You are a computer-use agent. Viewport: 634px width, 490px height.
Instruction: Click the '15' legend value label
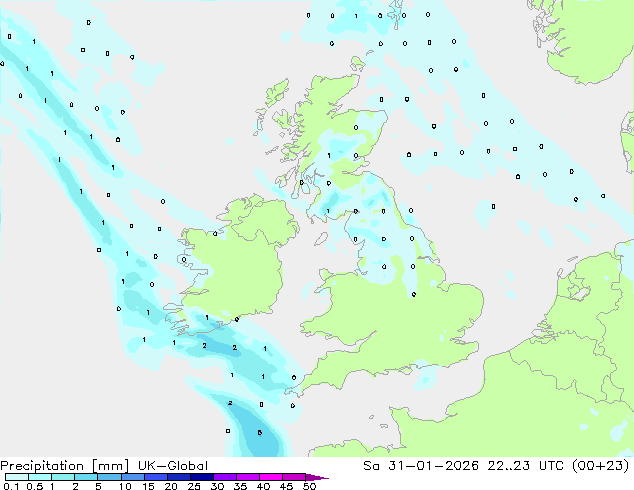pyautogui.click(x=148, y=486)
